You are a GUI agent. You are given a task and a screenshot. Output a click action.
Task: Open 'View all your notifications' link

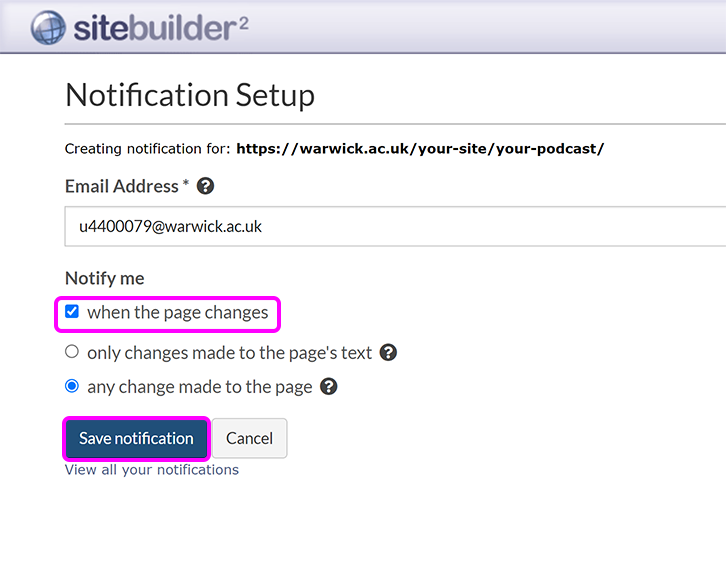pos(152,470)
